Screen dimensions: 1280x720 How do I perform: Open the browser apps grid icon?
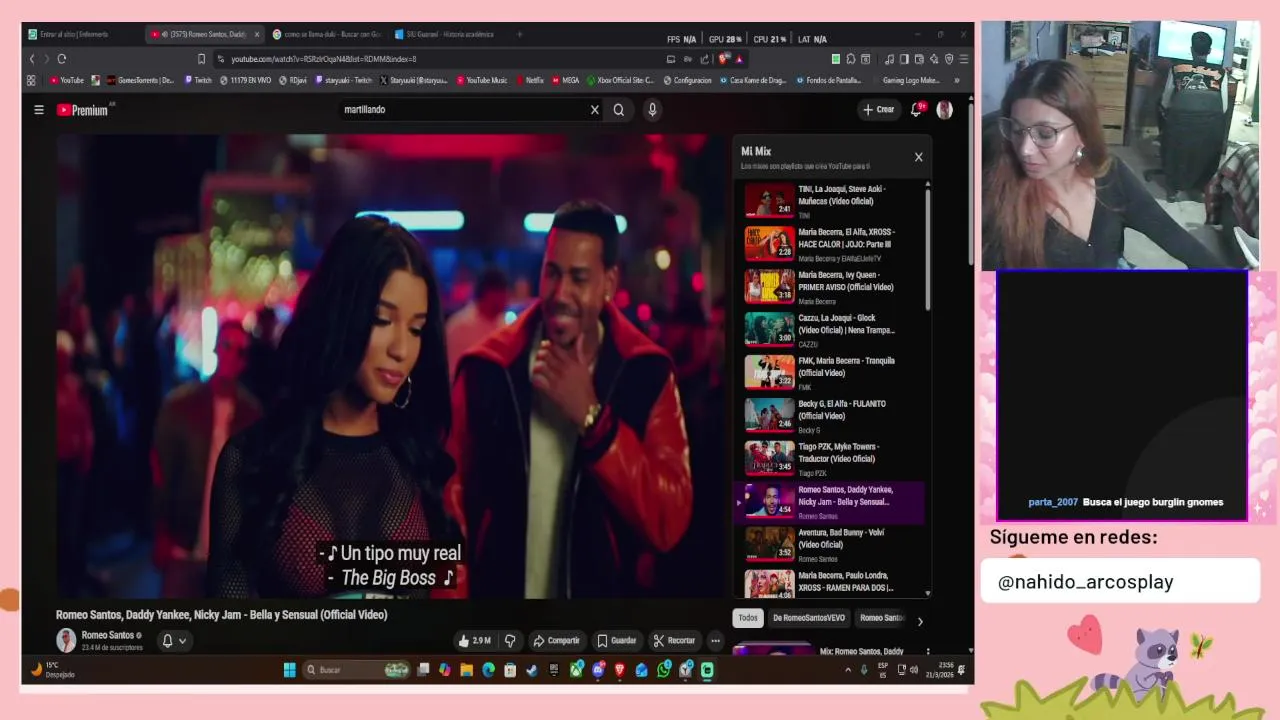coord(31,80)
